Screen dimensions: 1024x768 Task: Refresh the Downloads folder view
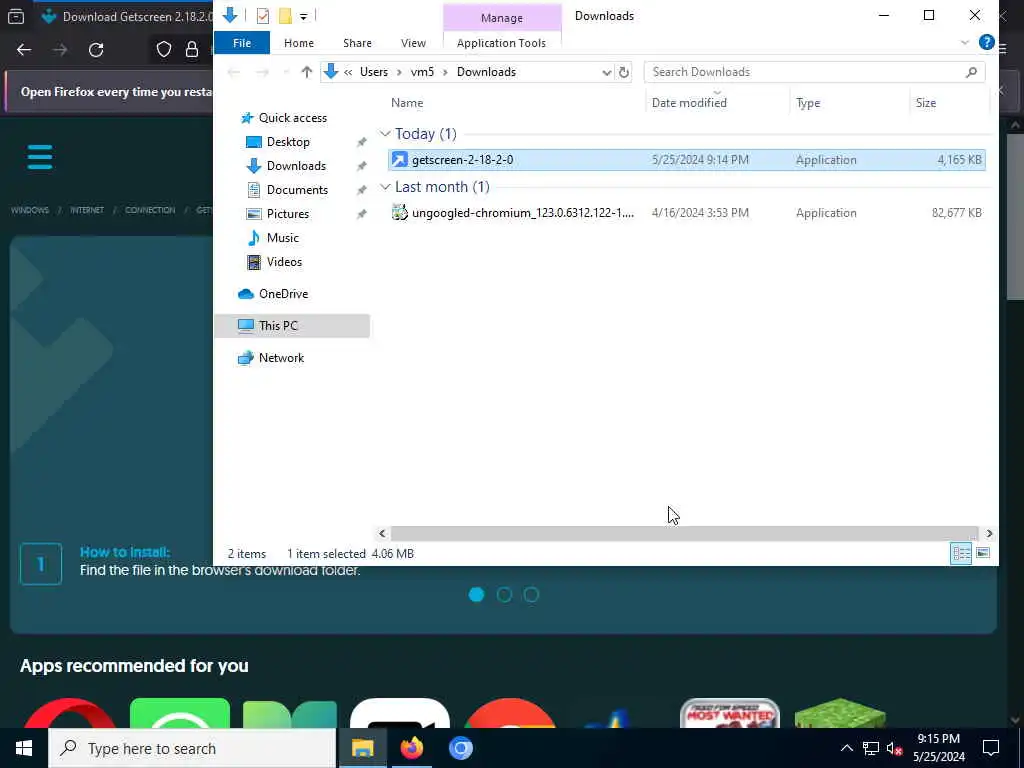coord(624,72)
